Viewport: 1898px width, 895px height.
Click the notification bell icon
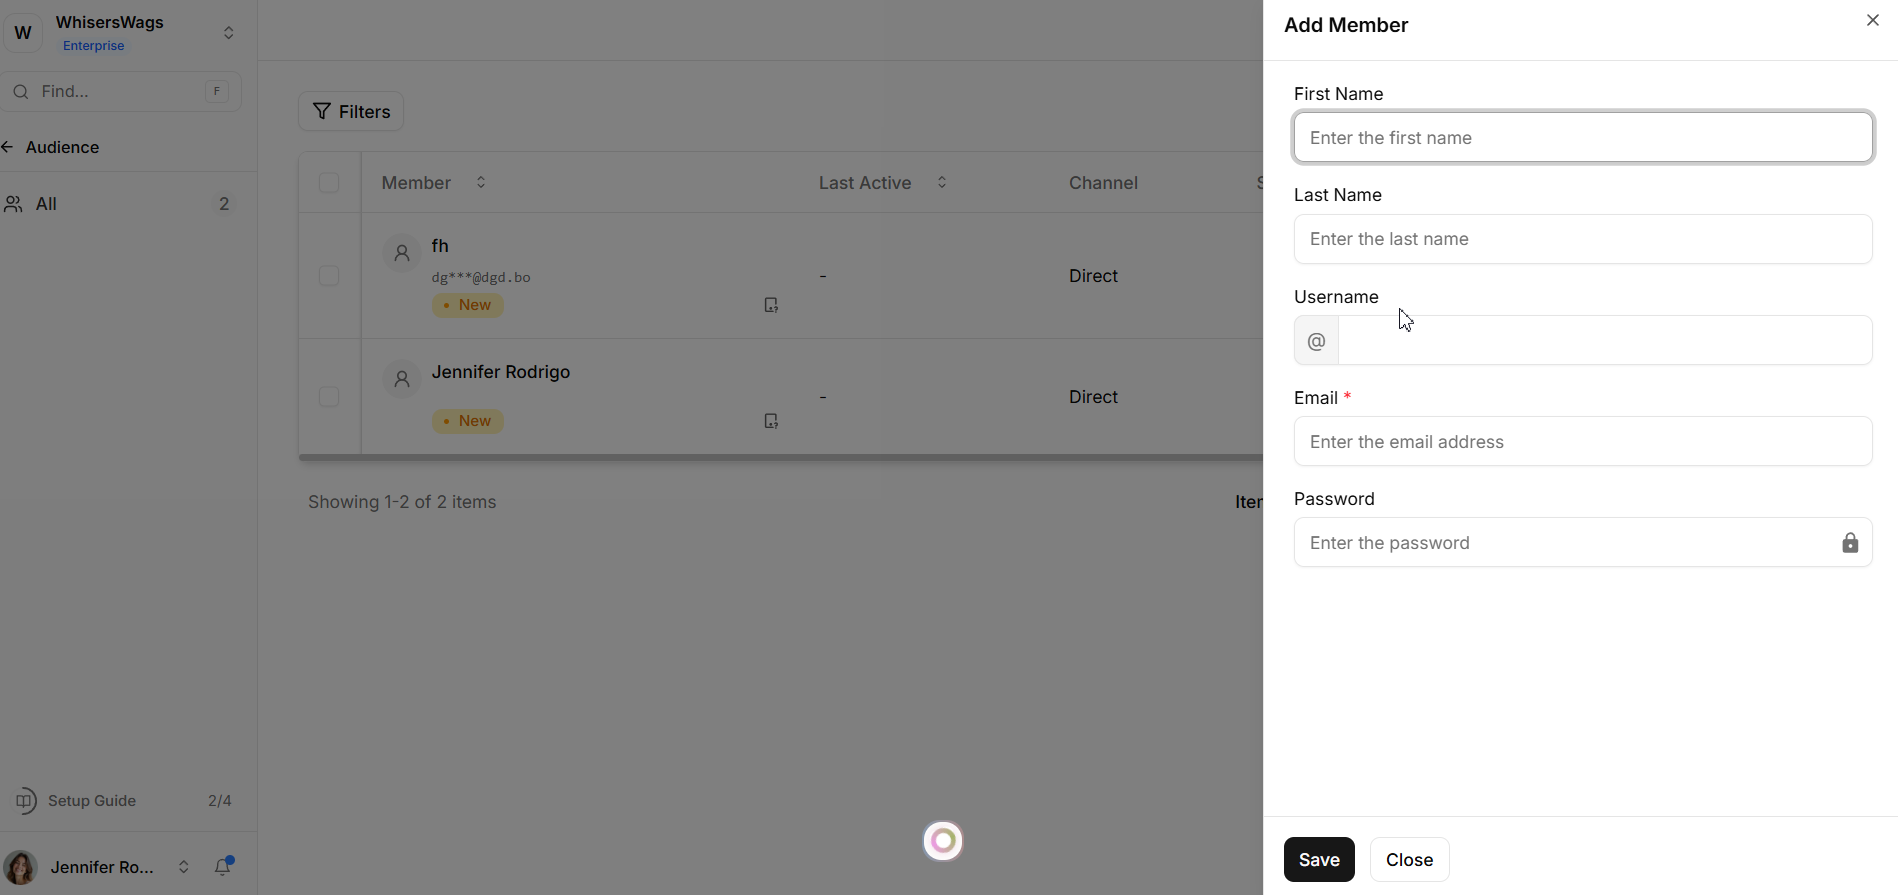point(223,866)
